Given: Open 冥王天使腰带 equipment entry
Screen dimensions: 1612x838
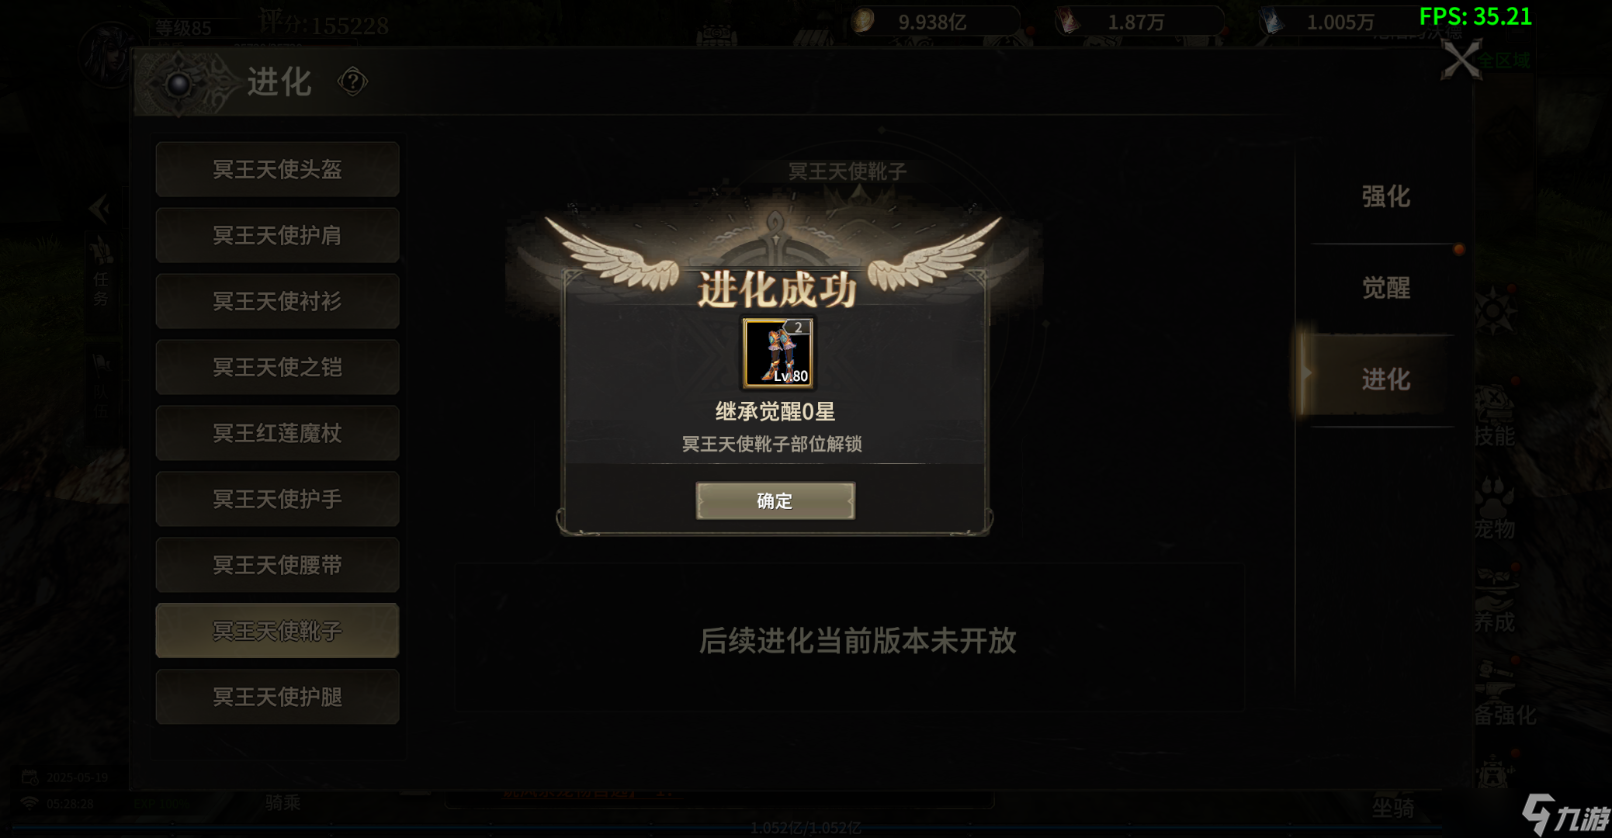Looking at the screenshot, I should [277, 565].
